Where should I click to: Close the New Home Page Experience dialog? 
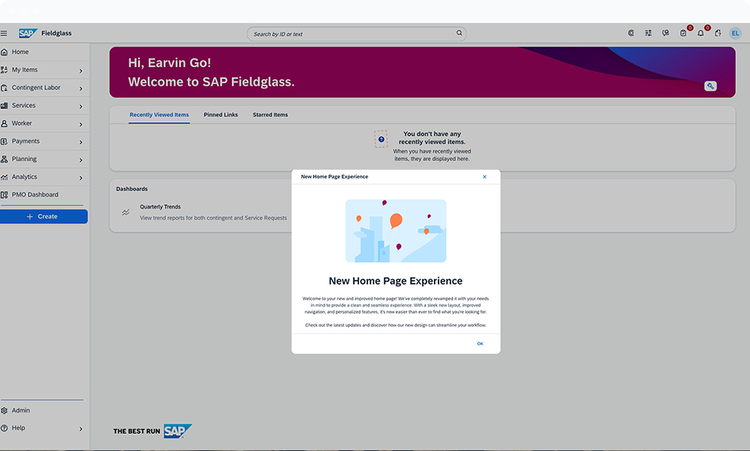485,176
